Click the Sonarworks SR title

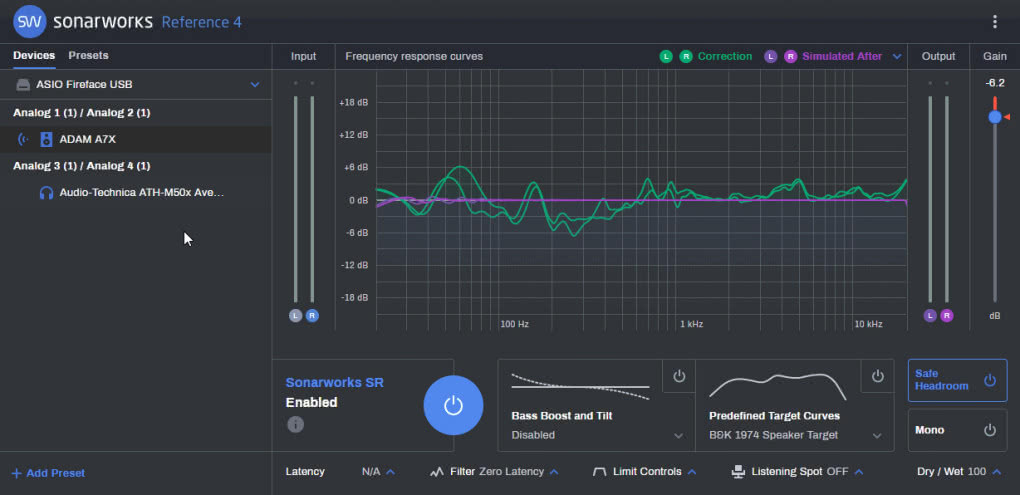tap(334, 382)
